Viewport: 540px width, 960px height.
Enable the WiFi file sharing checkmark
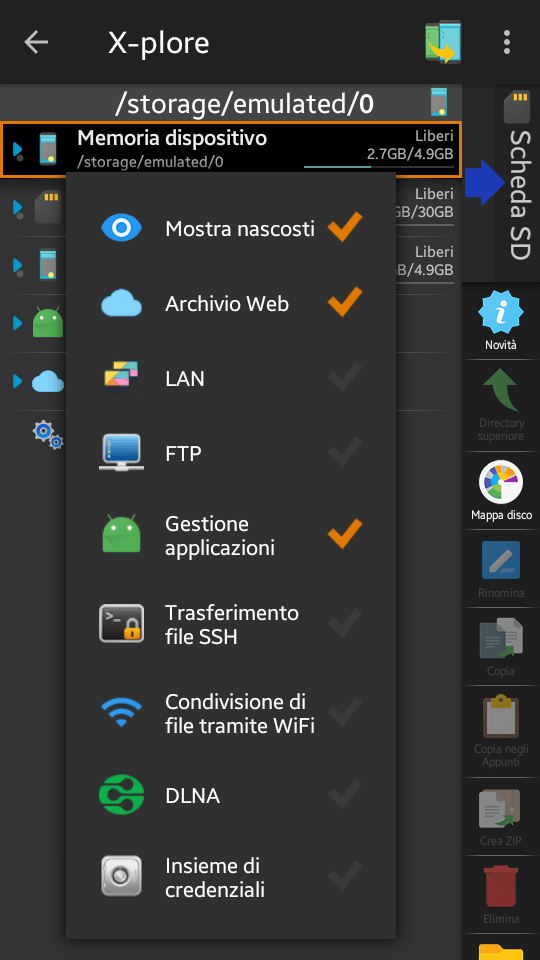pos(345,713)
